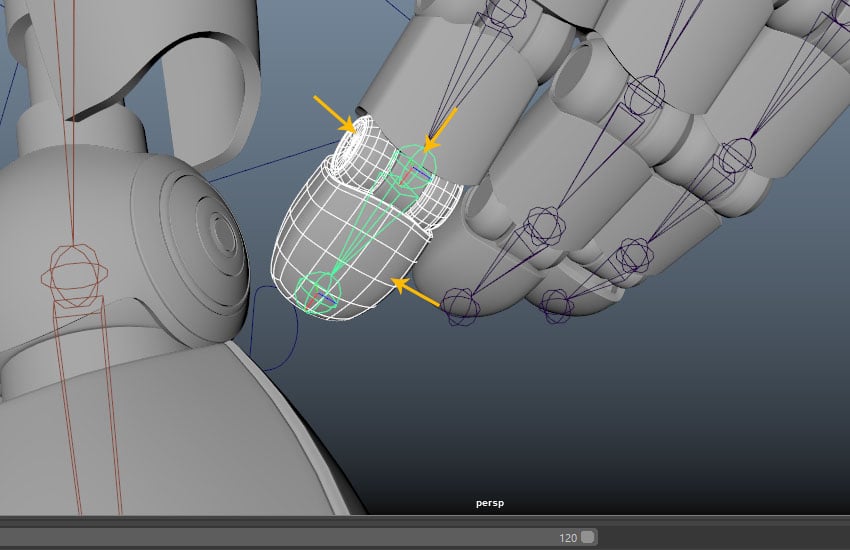This screenshot has width=850, height=550.
Task: Click the time slider strip below the viewport
Action: [x=425, y=521]
